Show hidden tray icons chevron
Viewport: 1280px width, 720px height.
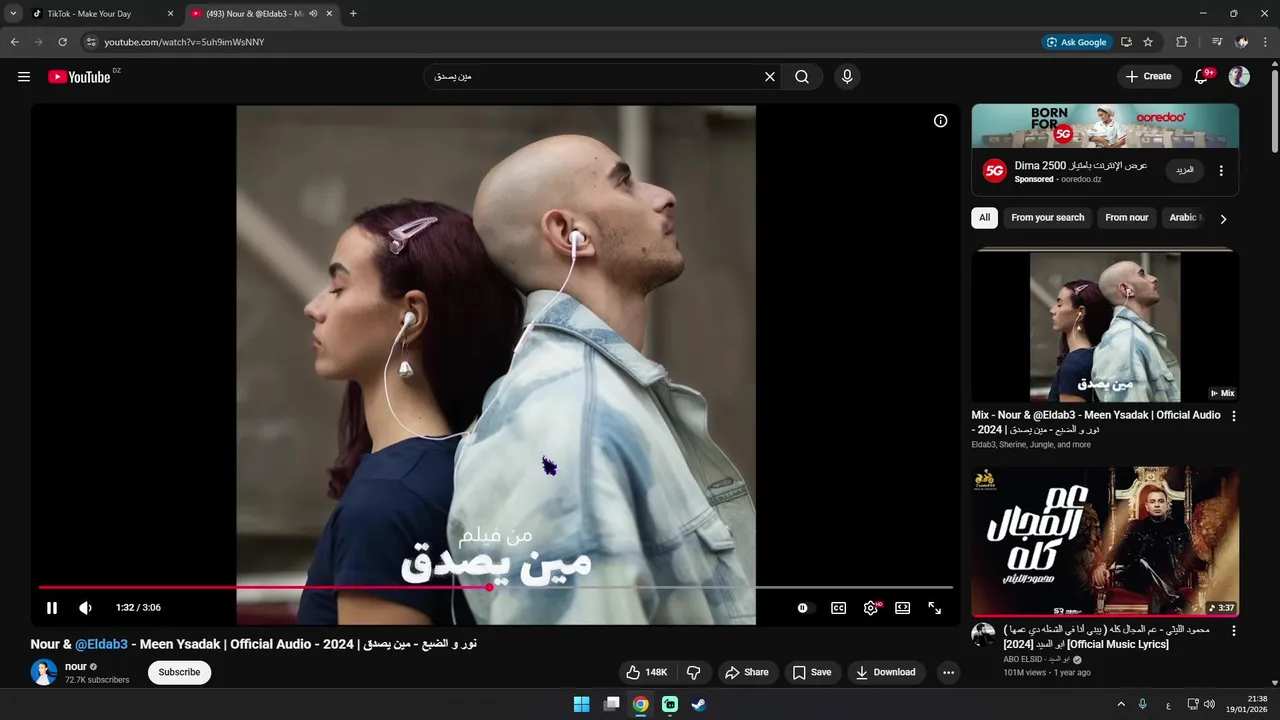(1121, 704)
